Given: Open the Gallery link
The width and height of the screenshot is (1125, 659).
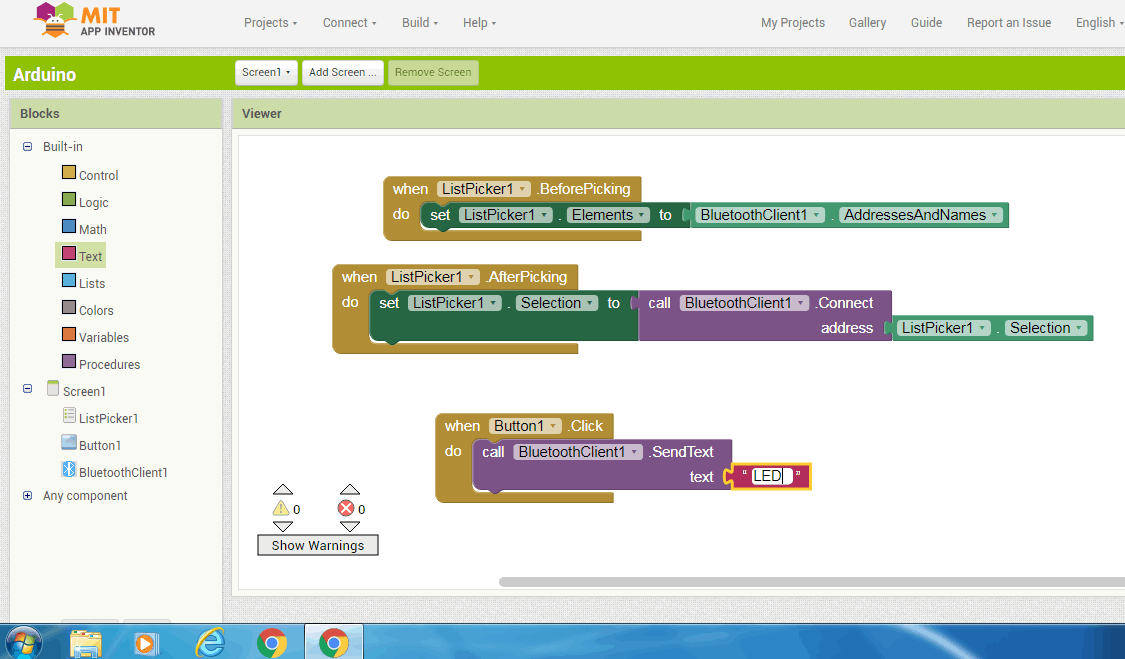Looking at the screenshot, I should [867, 23].
